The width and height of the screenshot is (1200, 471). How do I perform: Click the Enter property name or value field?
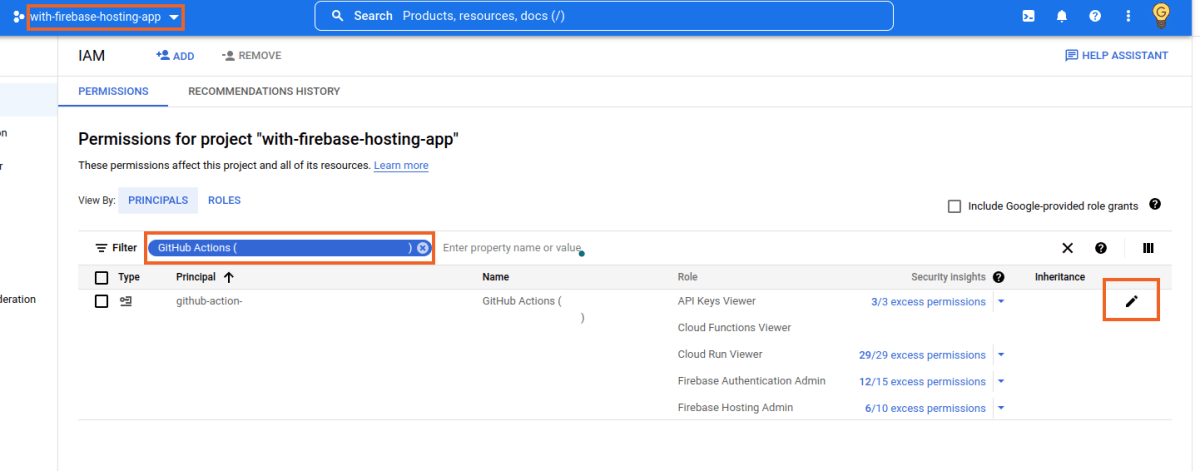pyautogui.click(x=512, y=248)
